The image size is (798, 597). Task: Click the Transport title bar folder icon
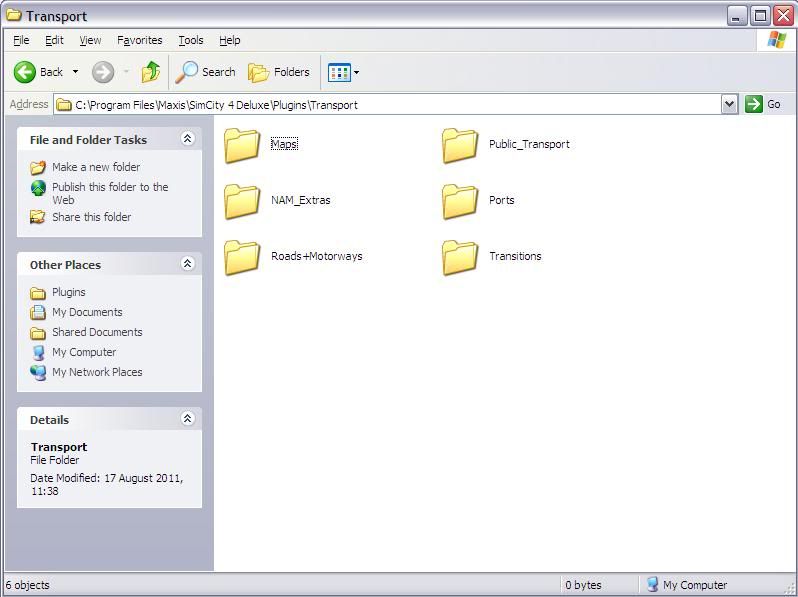[14, 15]
